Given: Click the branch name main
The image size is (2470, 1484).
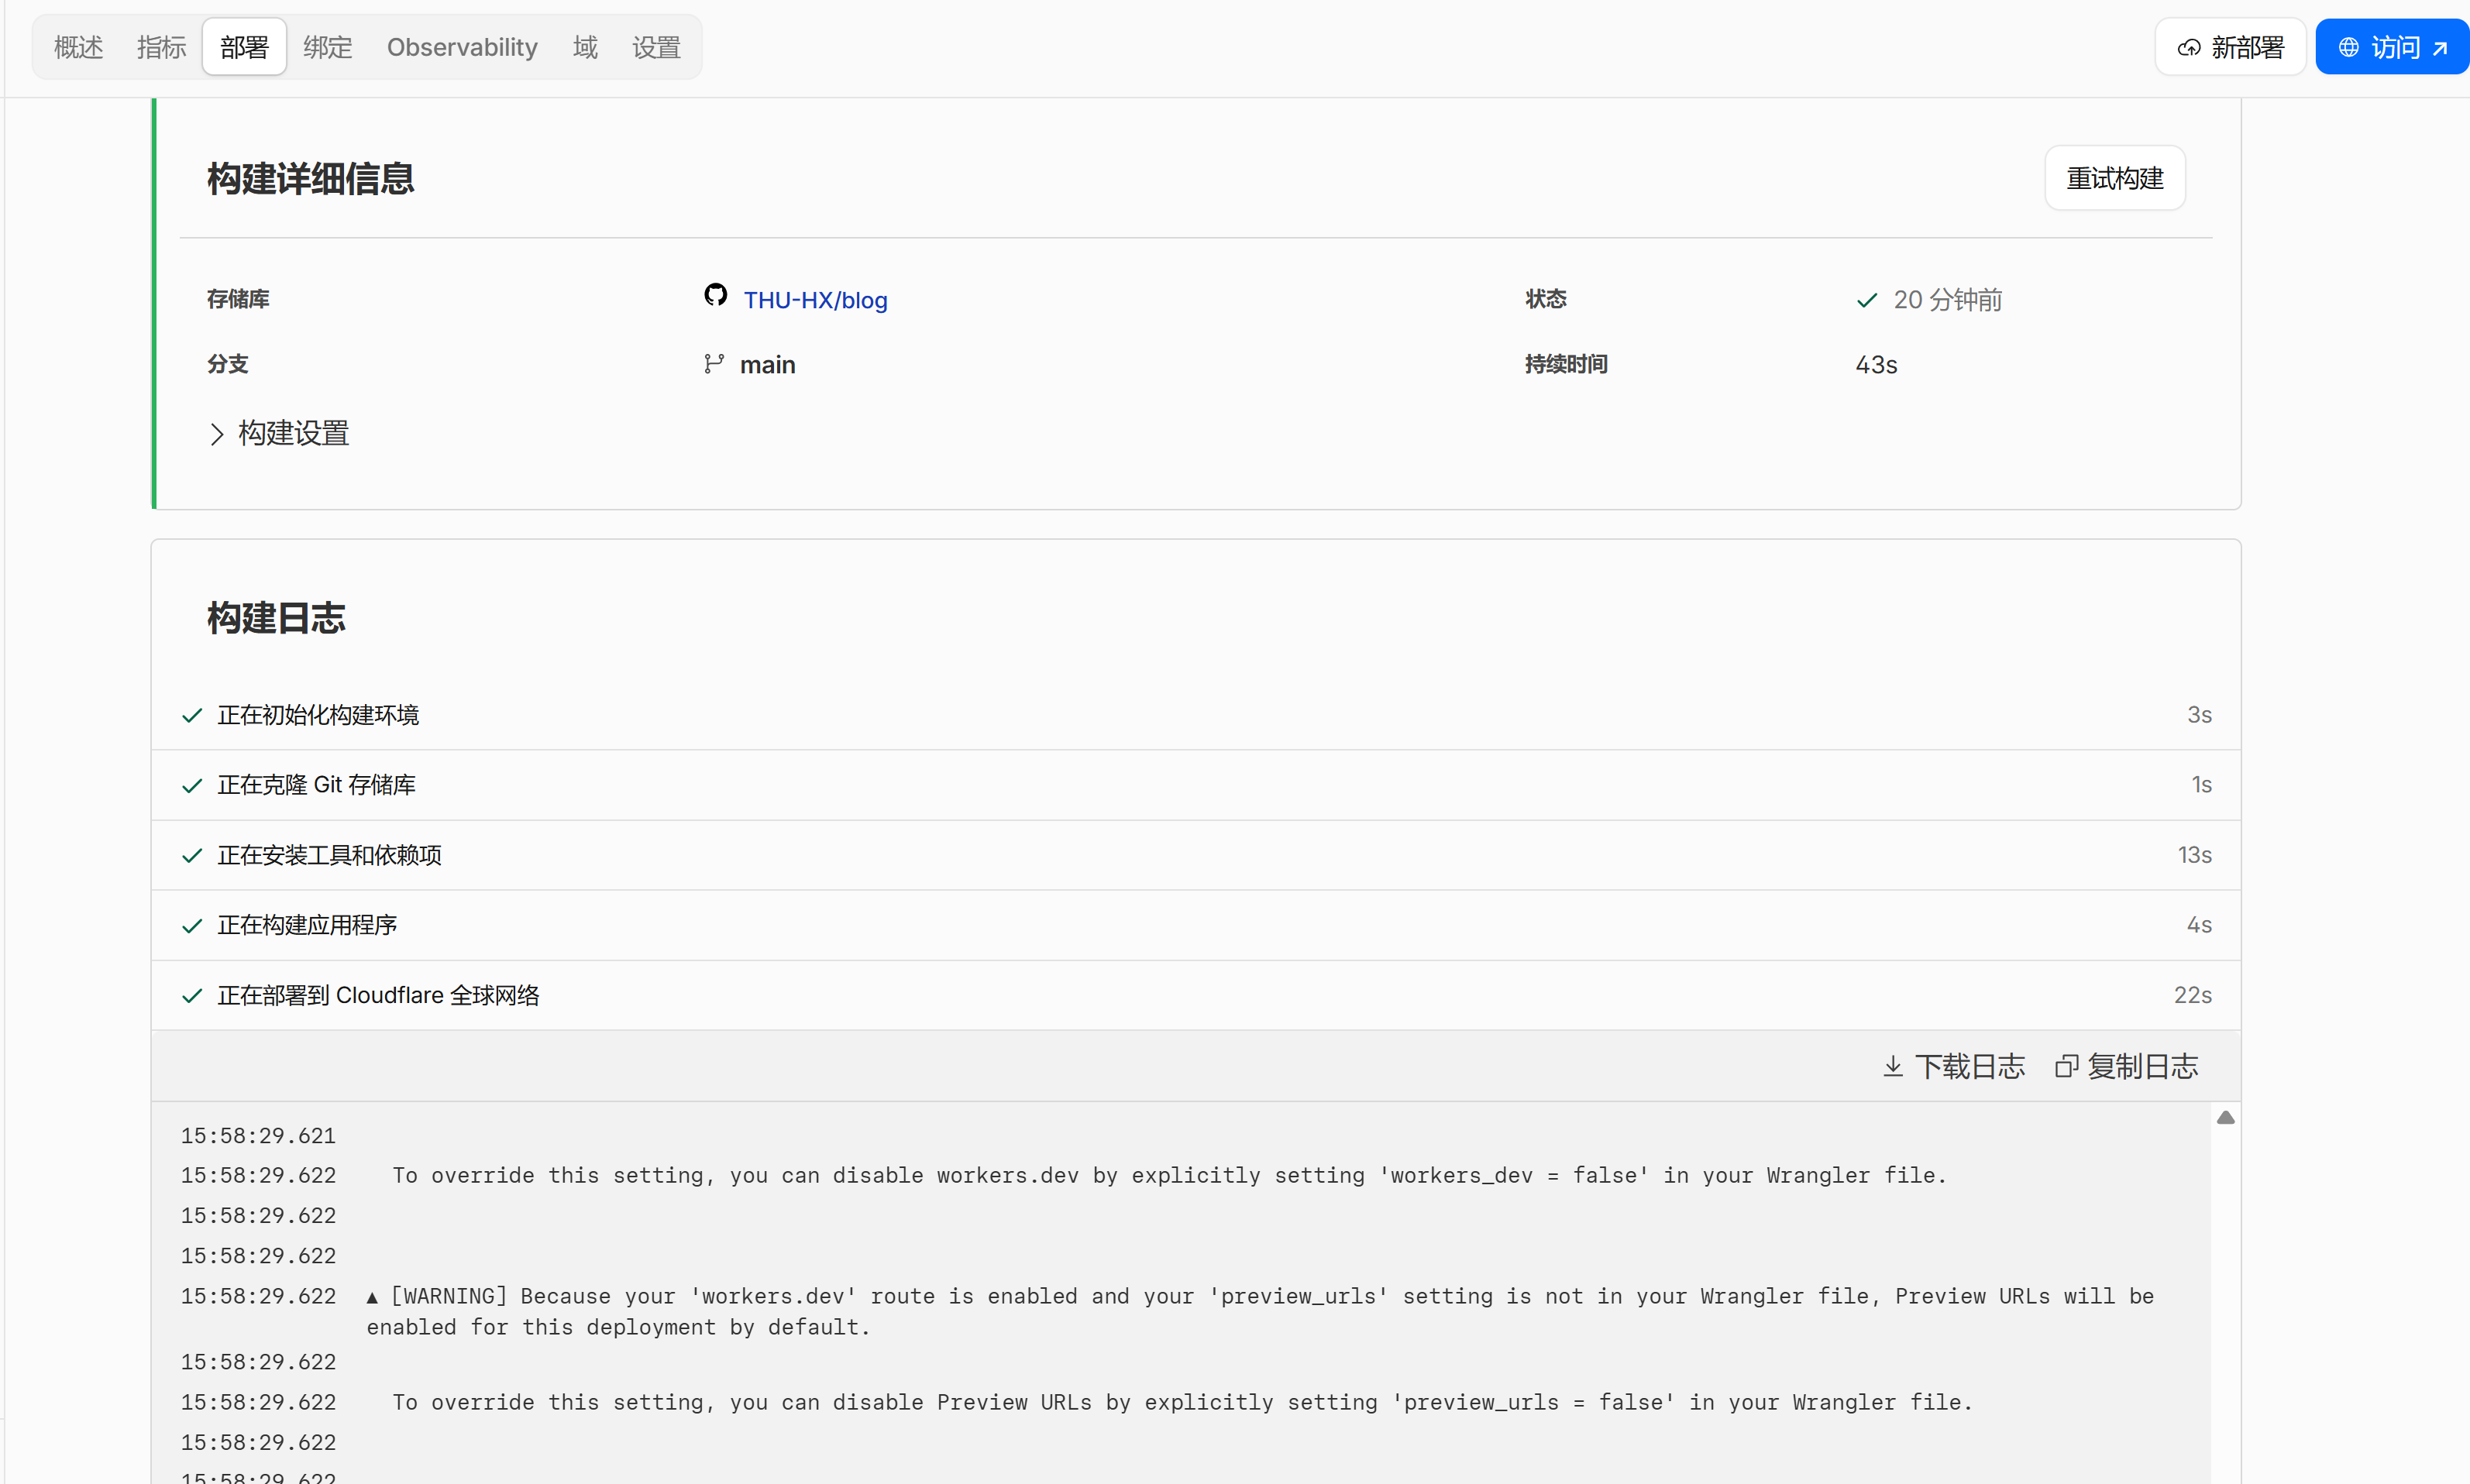Looking at the screenshot, I should coord(768,365).
